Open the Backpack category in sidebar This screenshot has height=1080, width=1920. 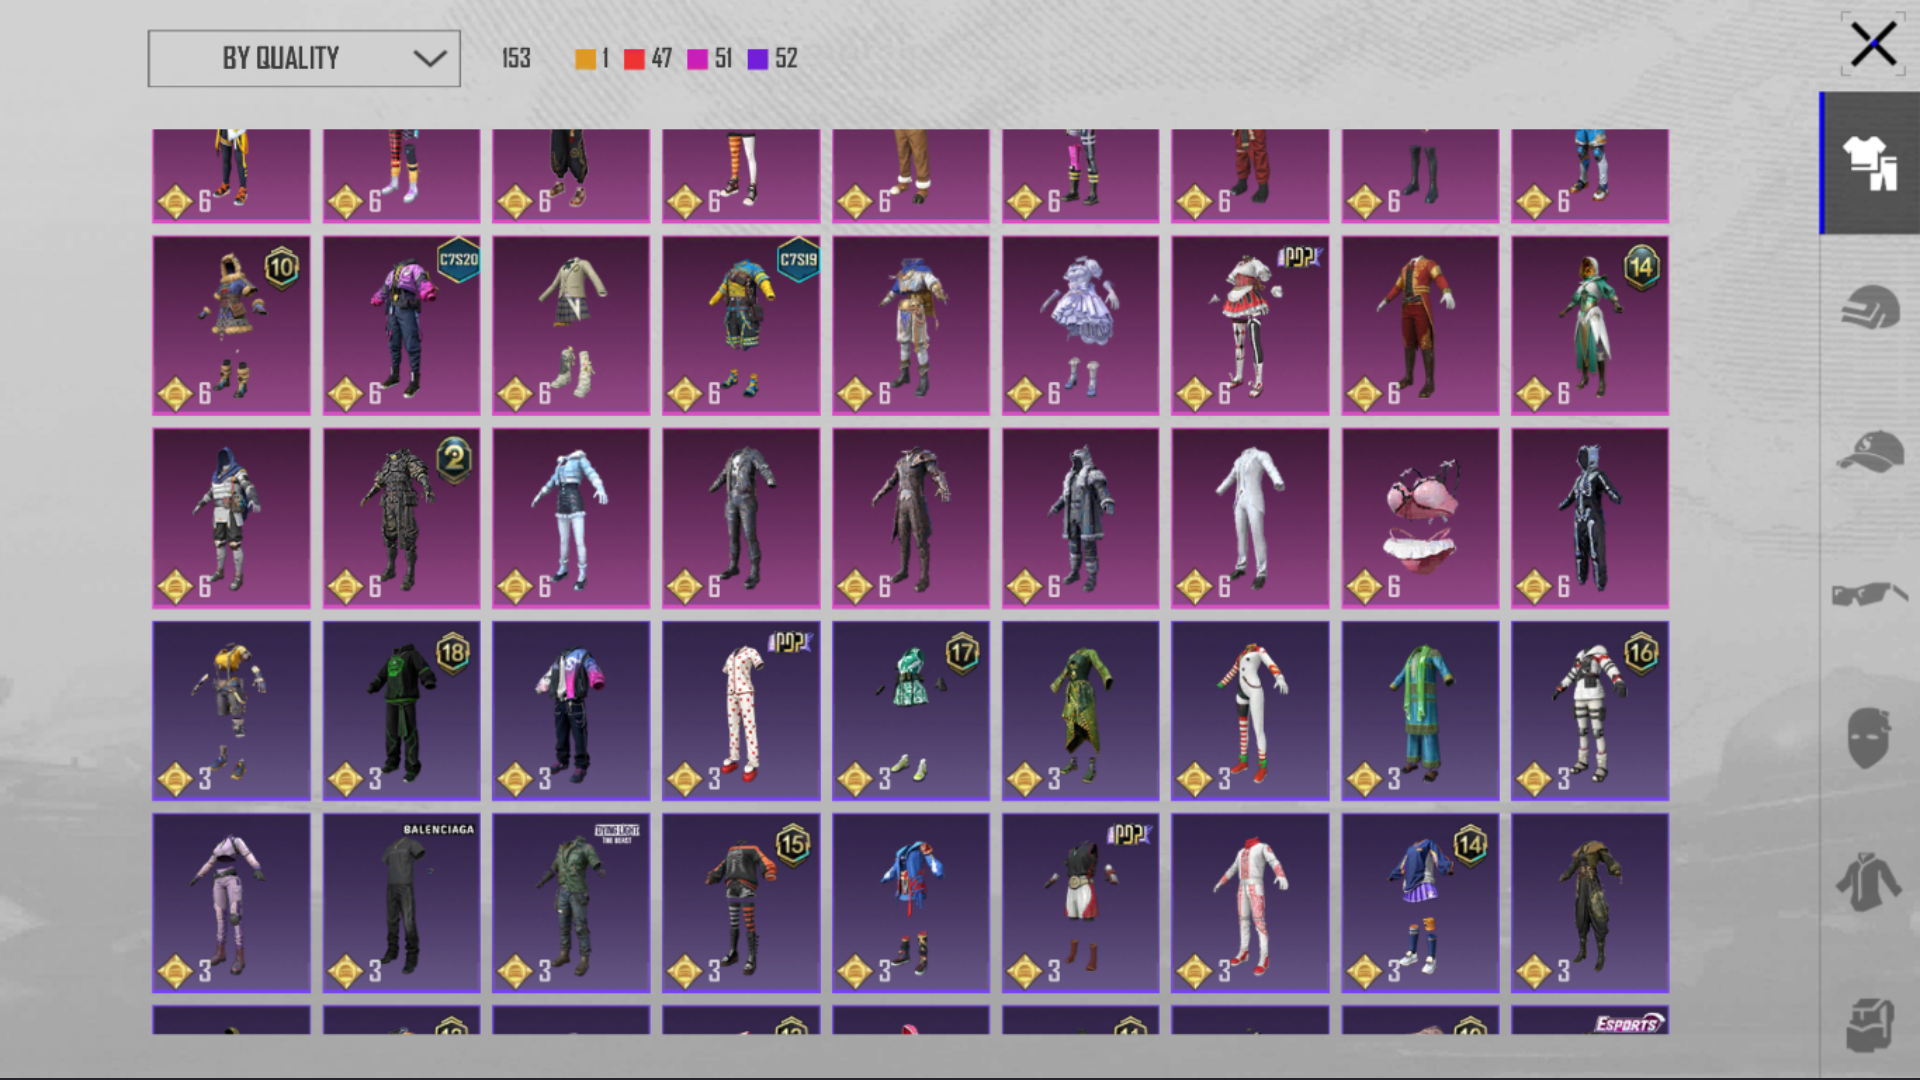(x=1870, y=1024)
